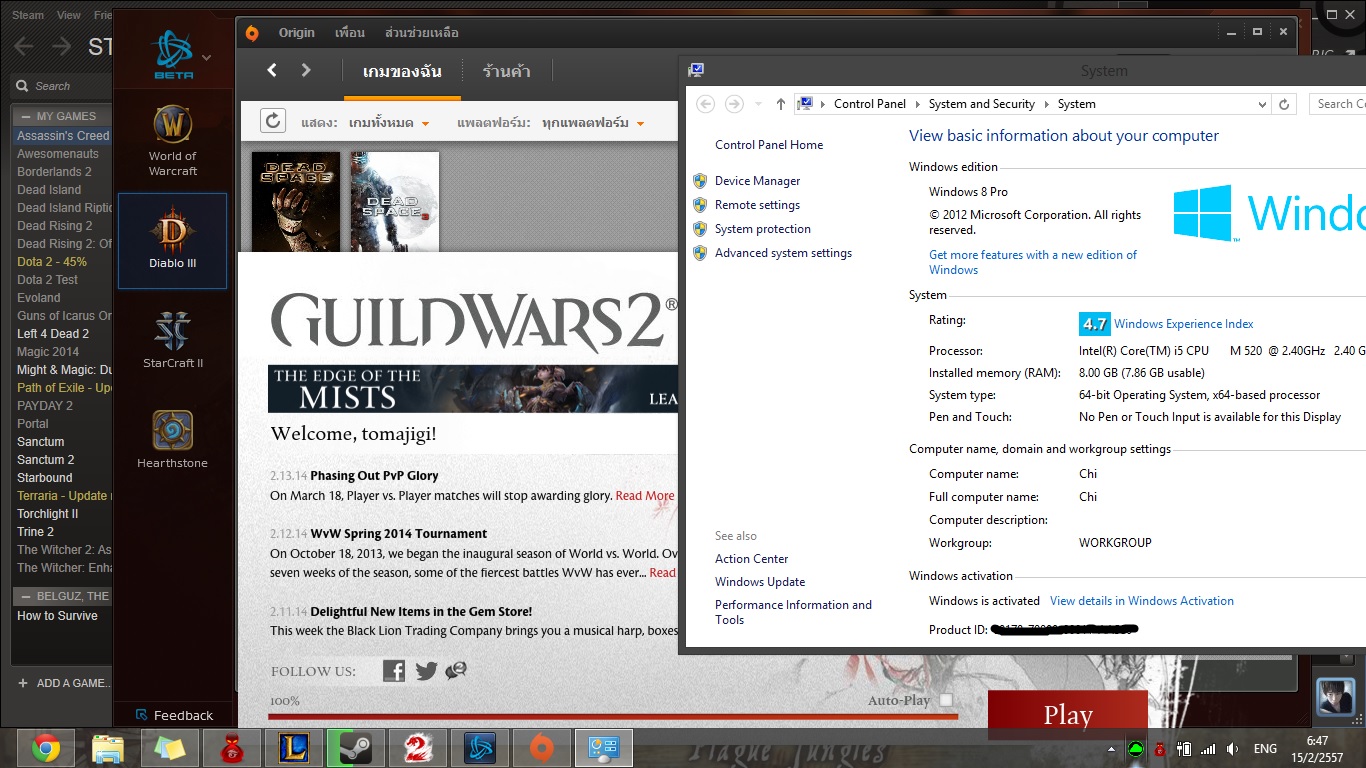Click the Guild Wars 2 download progress bar
Viewport: 1366px width, 768px height.
click(x=612, y=716)
